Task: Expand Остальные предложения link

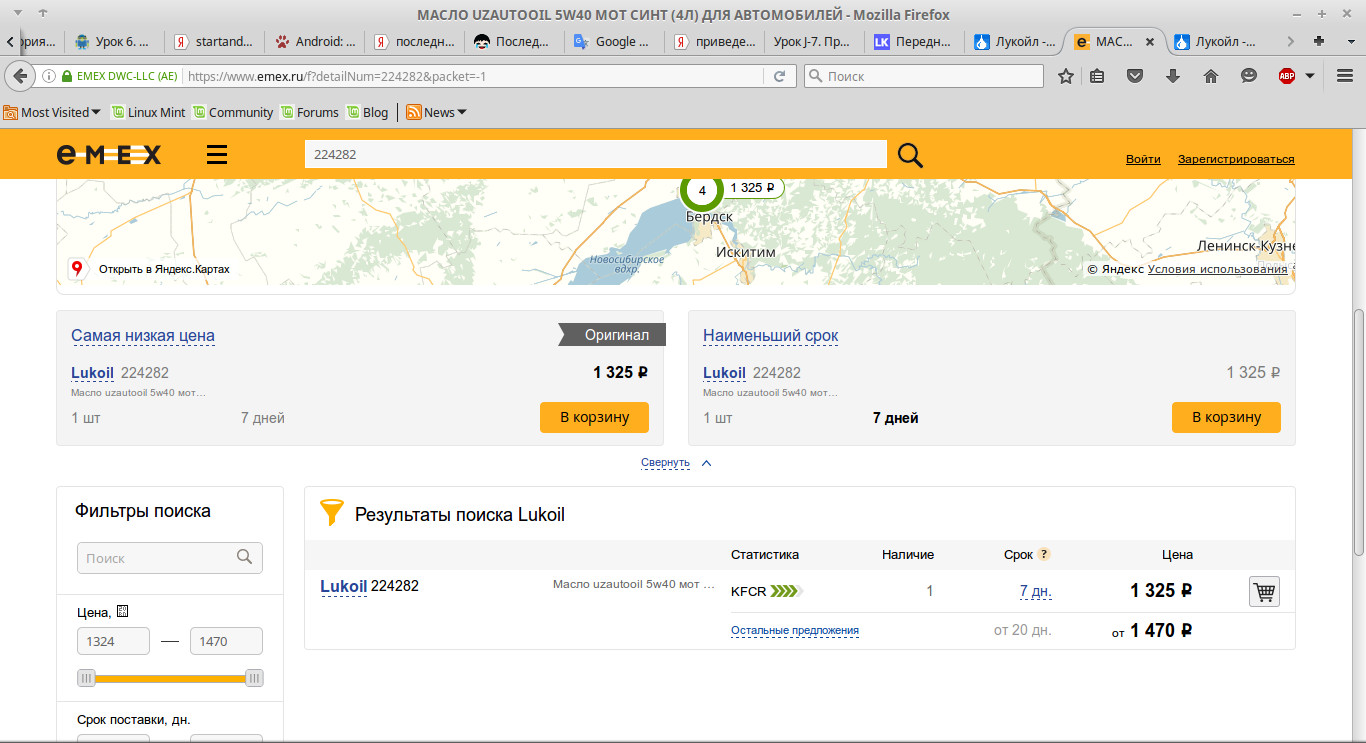Action: tap(795, 630)
